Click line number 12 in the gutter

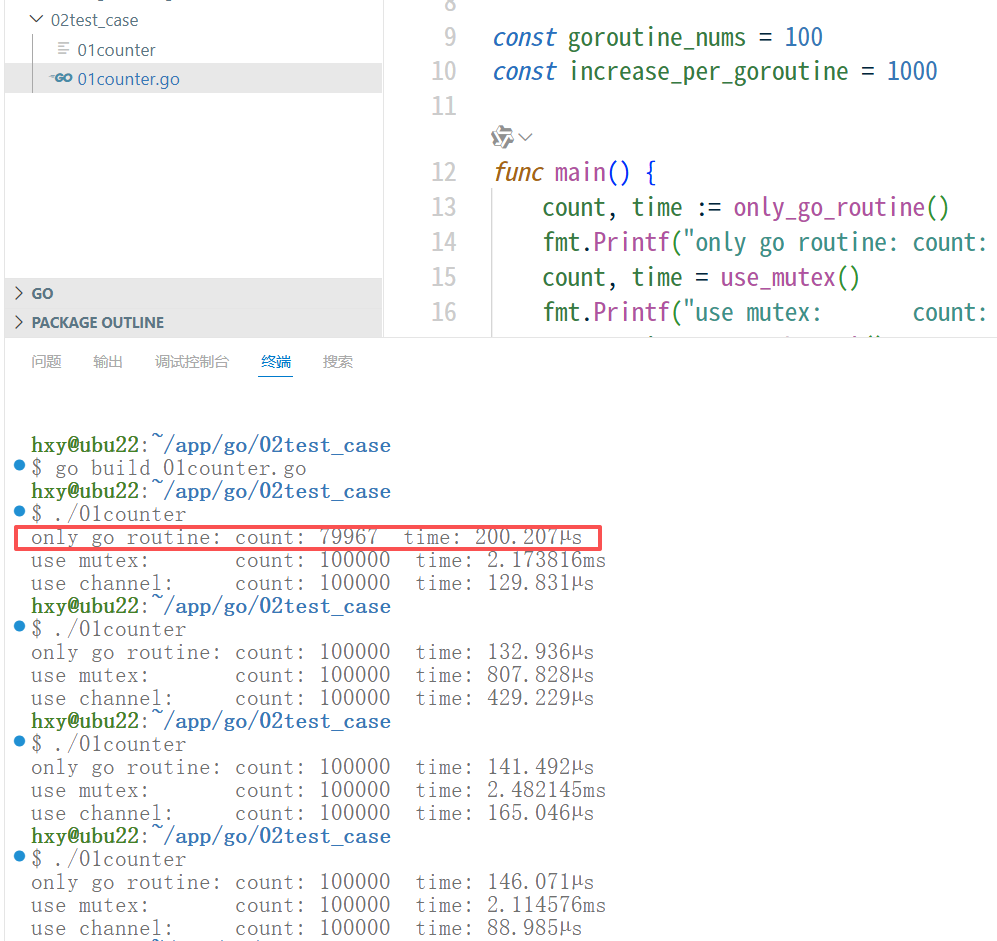pyautogui.click(x=444, y=172)
